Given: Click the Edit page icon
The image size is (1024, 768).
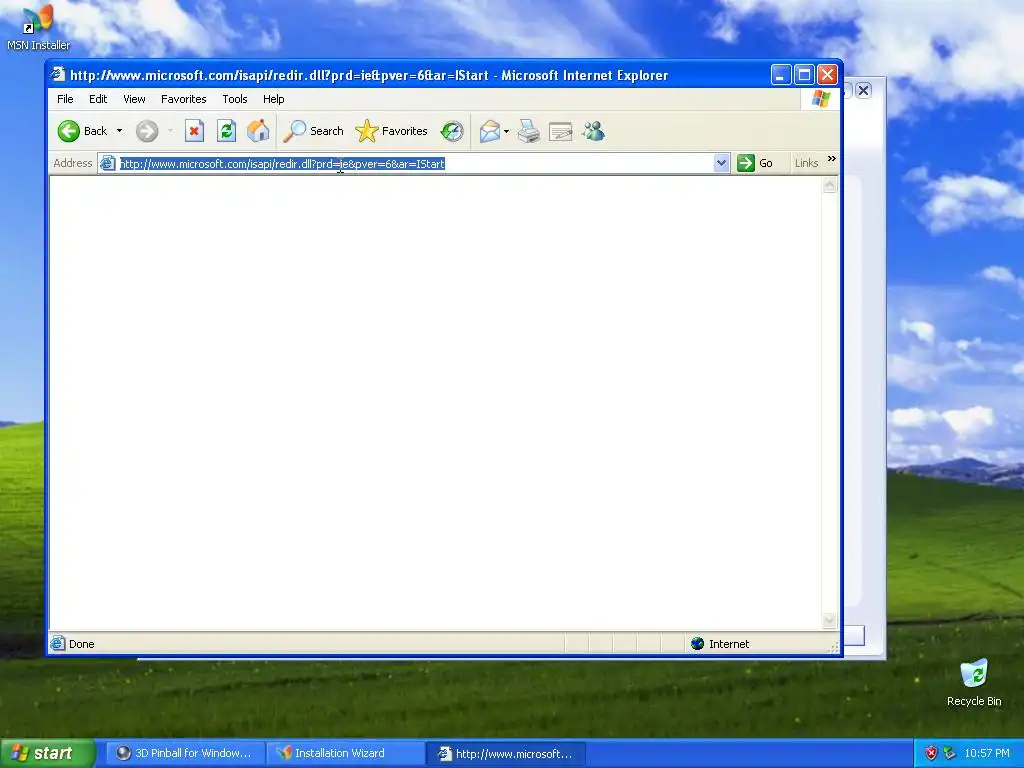Looking at the screenshot, I should coord(560,131).
